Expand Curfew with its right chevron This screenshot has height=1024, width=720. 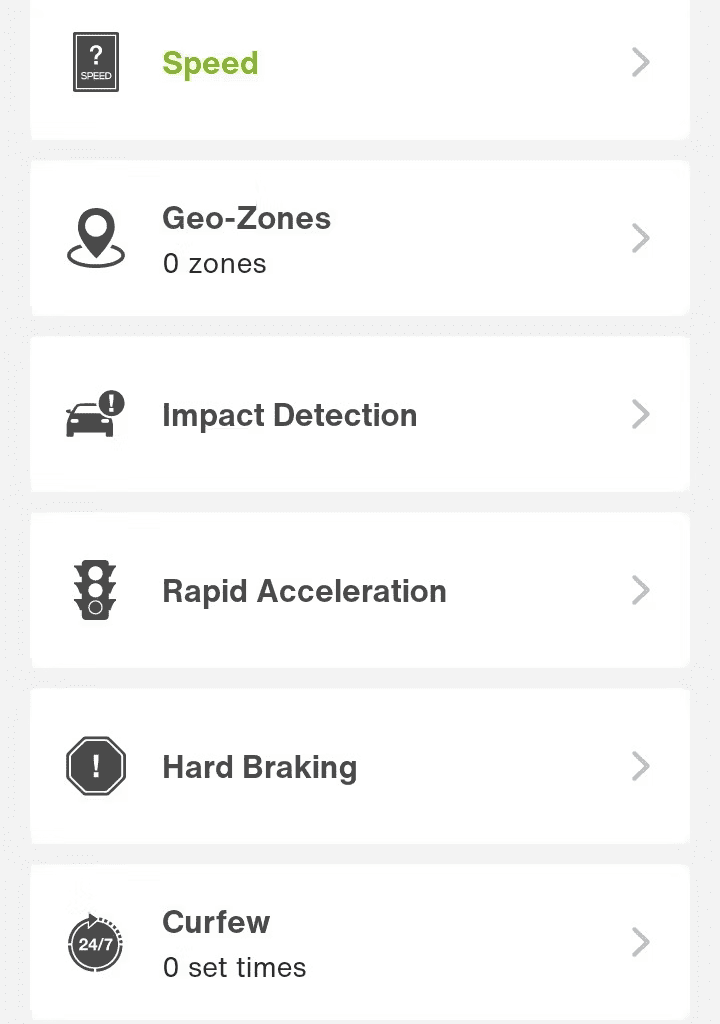tap(641, 942)
